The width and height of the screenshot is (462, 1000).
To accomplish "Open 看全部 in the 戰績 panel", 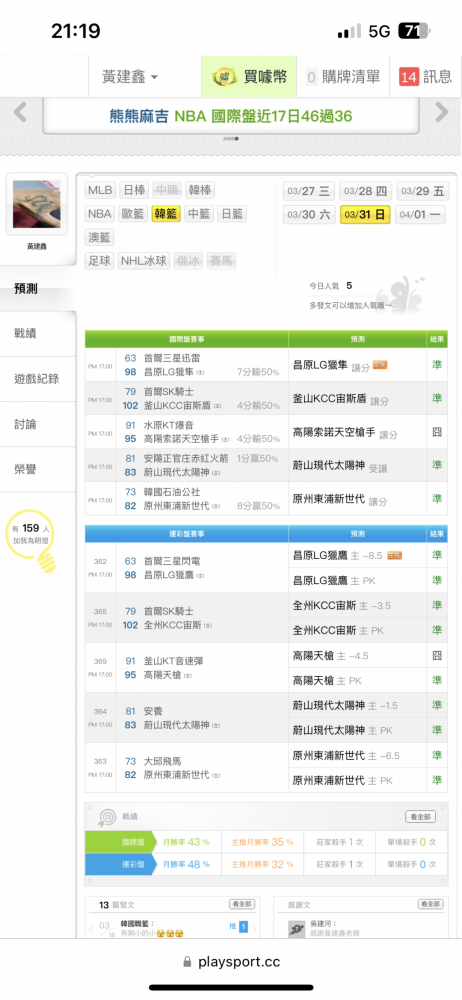I will [421, 816].
